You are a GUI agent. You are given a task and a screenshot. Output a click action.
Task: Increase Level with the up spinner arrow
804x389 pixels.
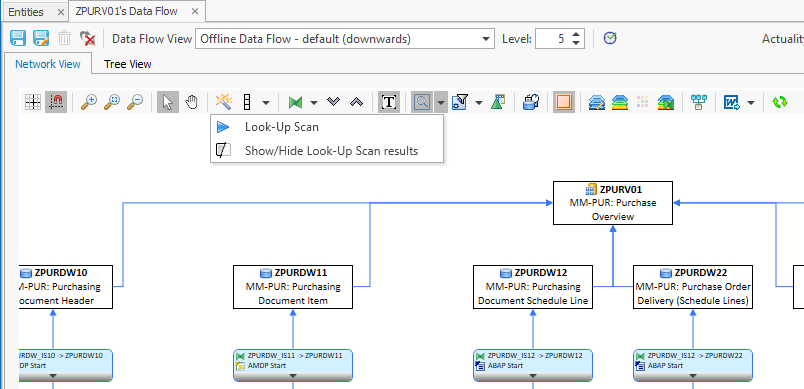576,34
